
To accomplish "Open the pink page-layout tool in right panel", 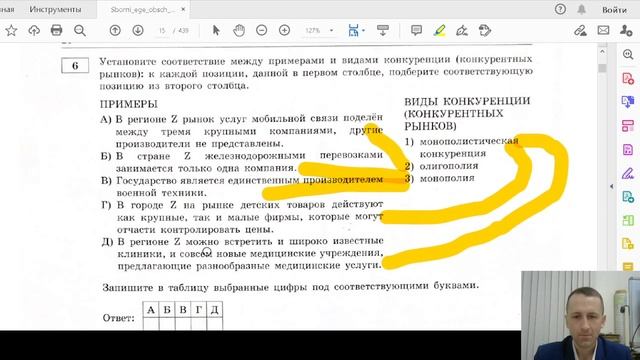I will [628, 125].
